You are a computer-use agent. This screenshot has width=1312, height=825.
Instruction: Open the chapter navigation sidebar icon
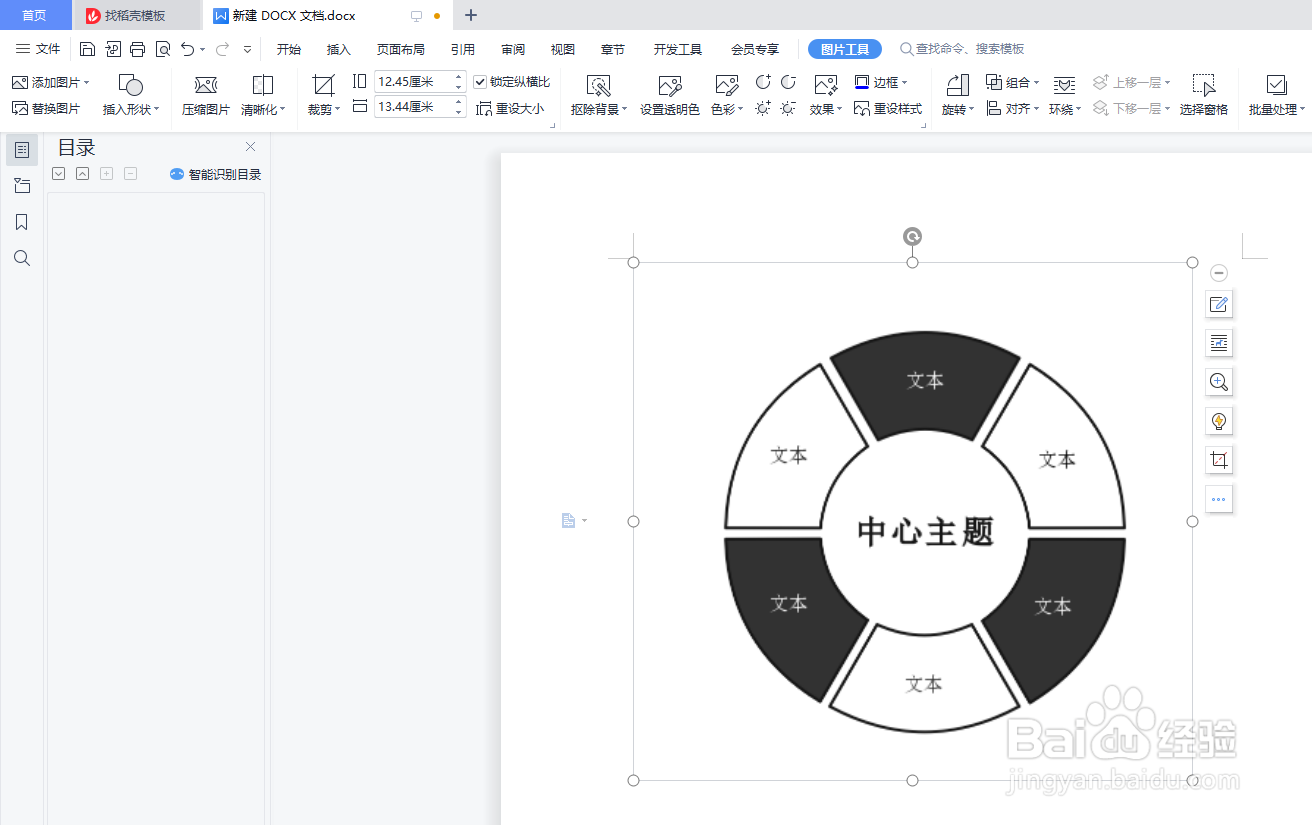(22, 186)
